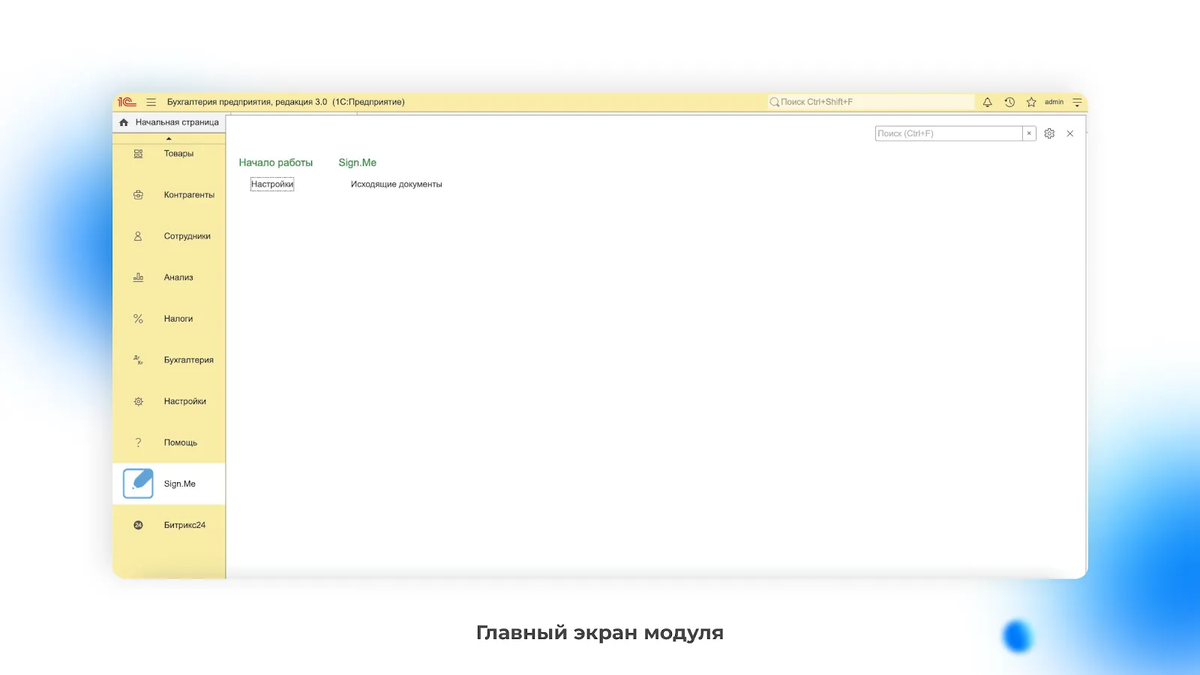This screenshot has width=1200, height=675.
Task: Open Налоги section
Action: (179, 318)
